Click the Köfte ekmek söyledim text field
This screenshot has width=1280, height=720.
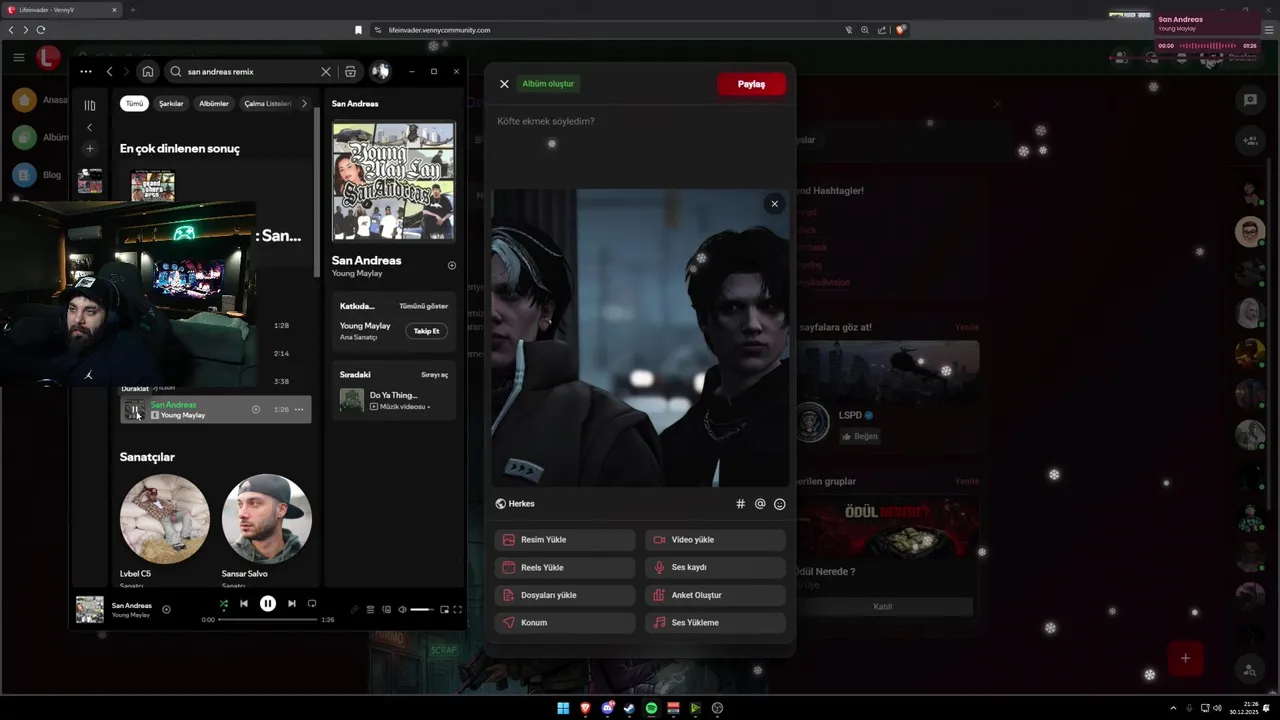(640, 121)
